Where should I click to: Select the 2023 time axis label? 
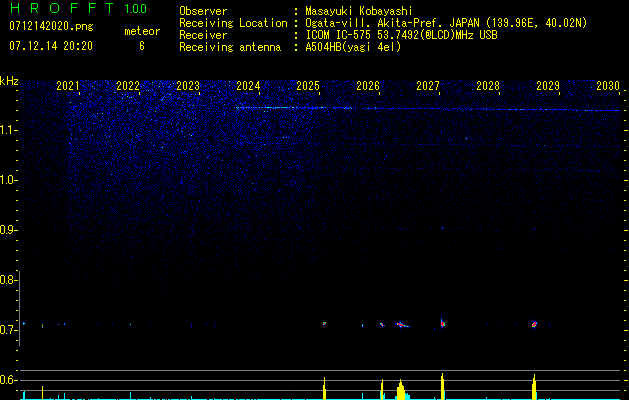[x=188, y=86]
